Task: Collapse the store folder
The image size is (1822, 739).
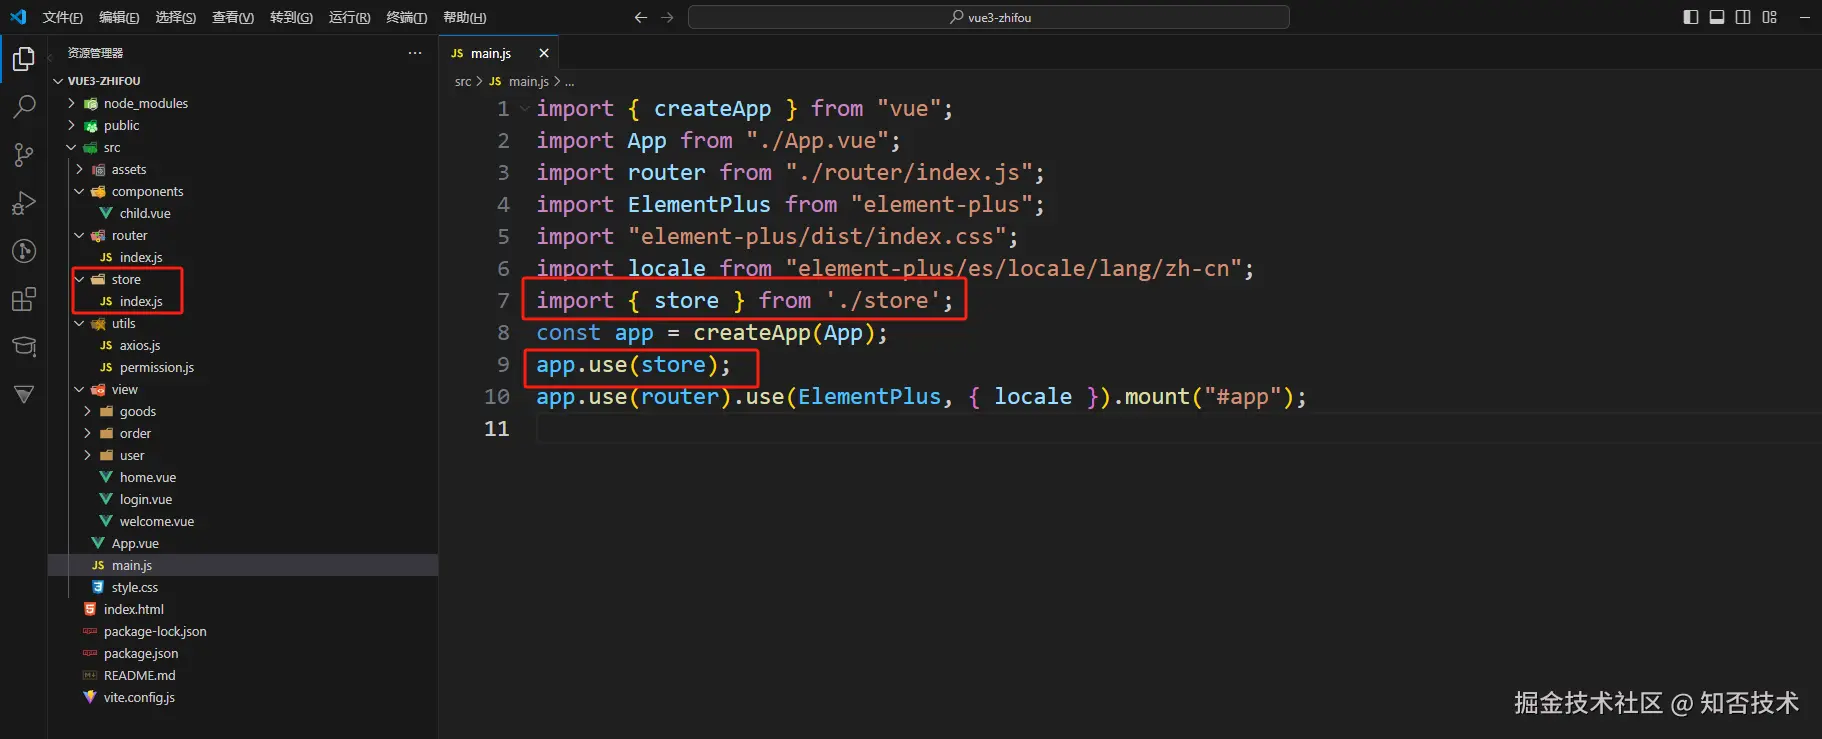Action: coord(126,279)
